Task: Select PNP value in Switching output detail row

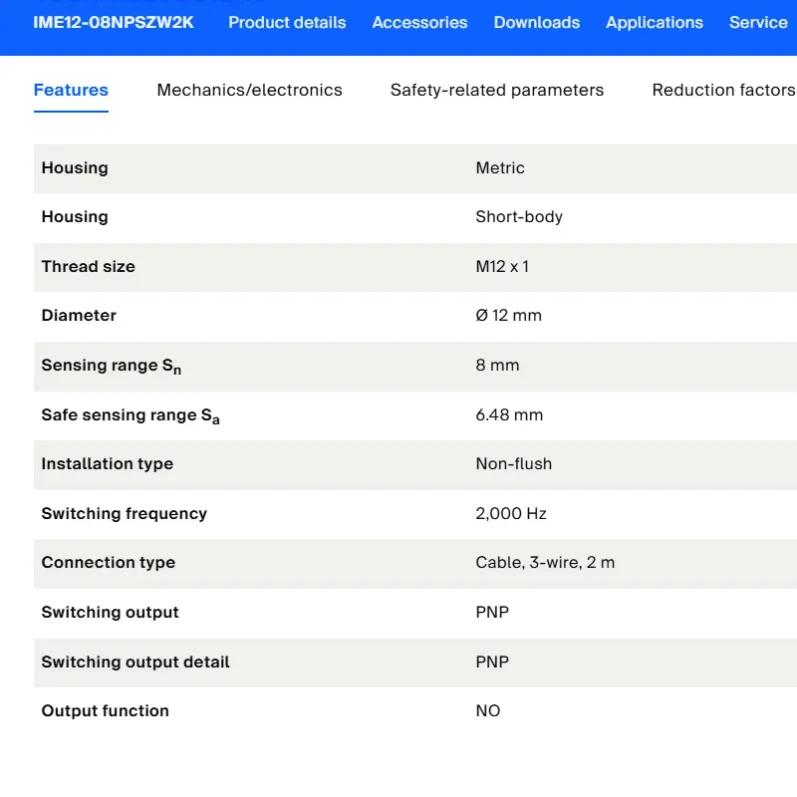Action: pos(492,662)
